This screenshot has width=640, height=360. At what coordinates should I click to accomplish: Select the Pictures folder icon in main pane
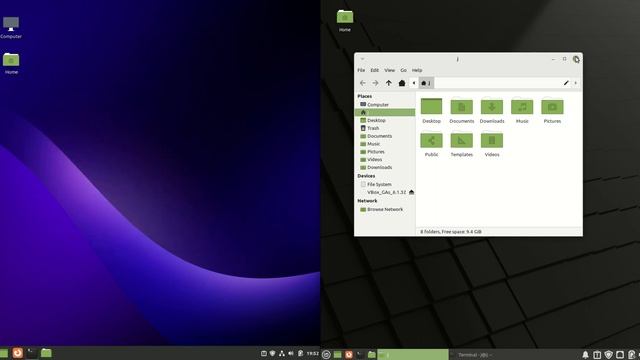pos(552,107)
